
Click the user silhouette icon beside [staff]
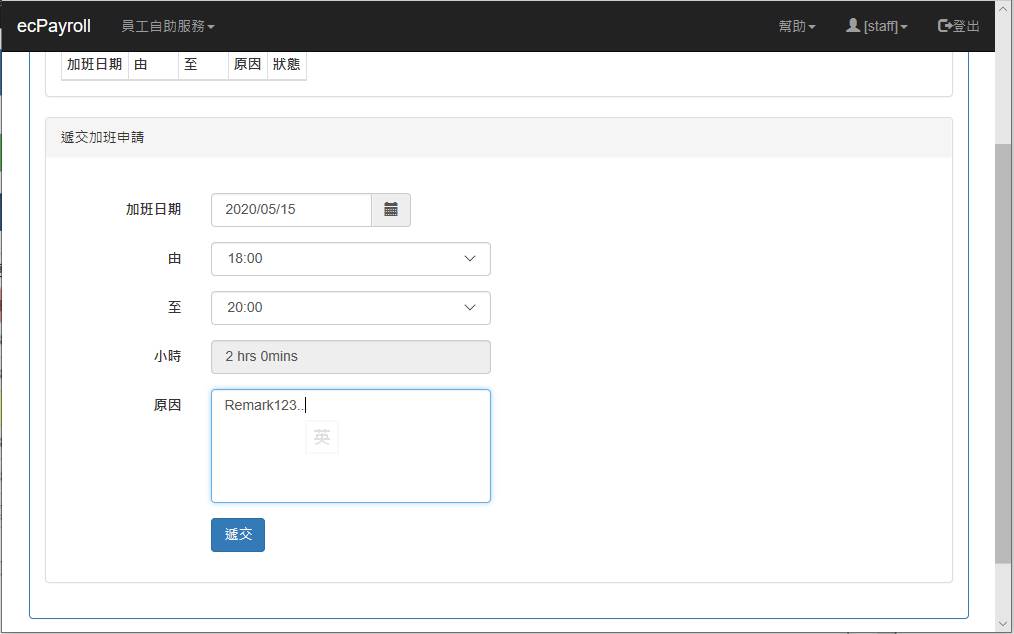(853, 25)
